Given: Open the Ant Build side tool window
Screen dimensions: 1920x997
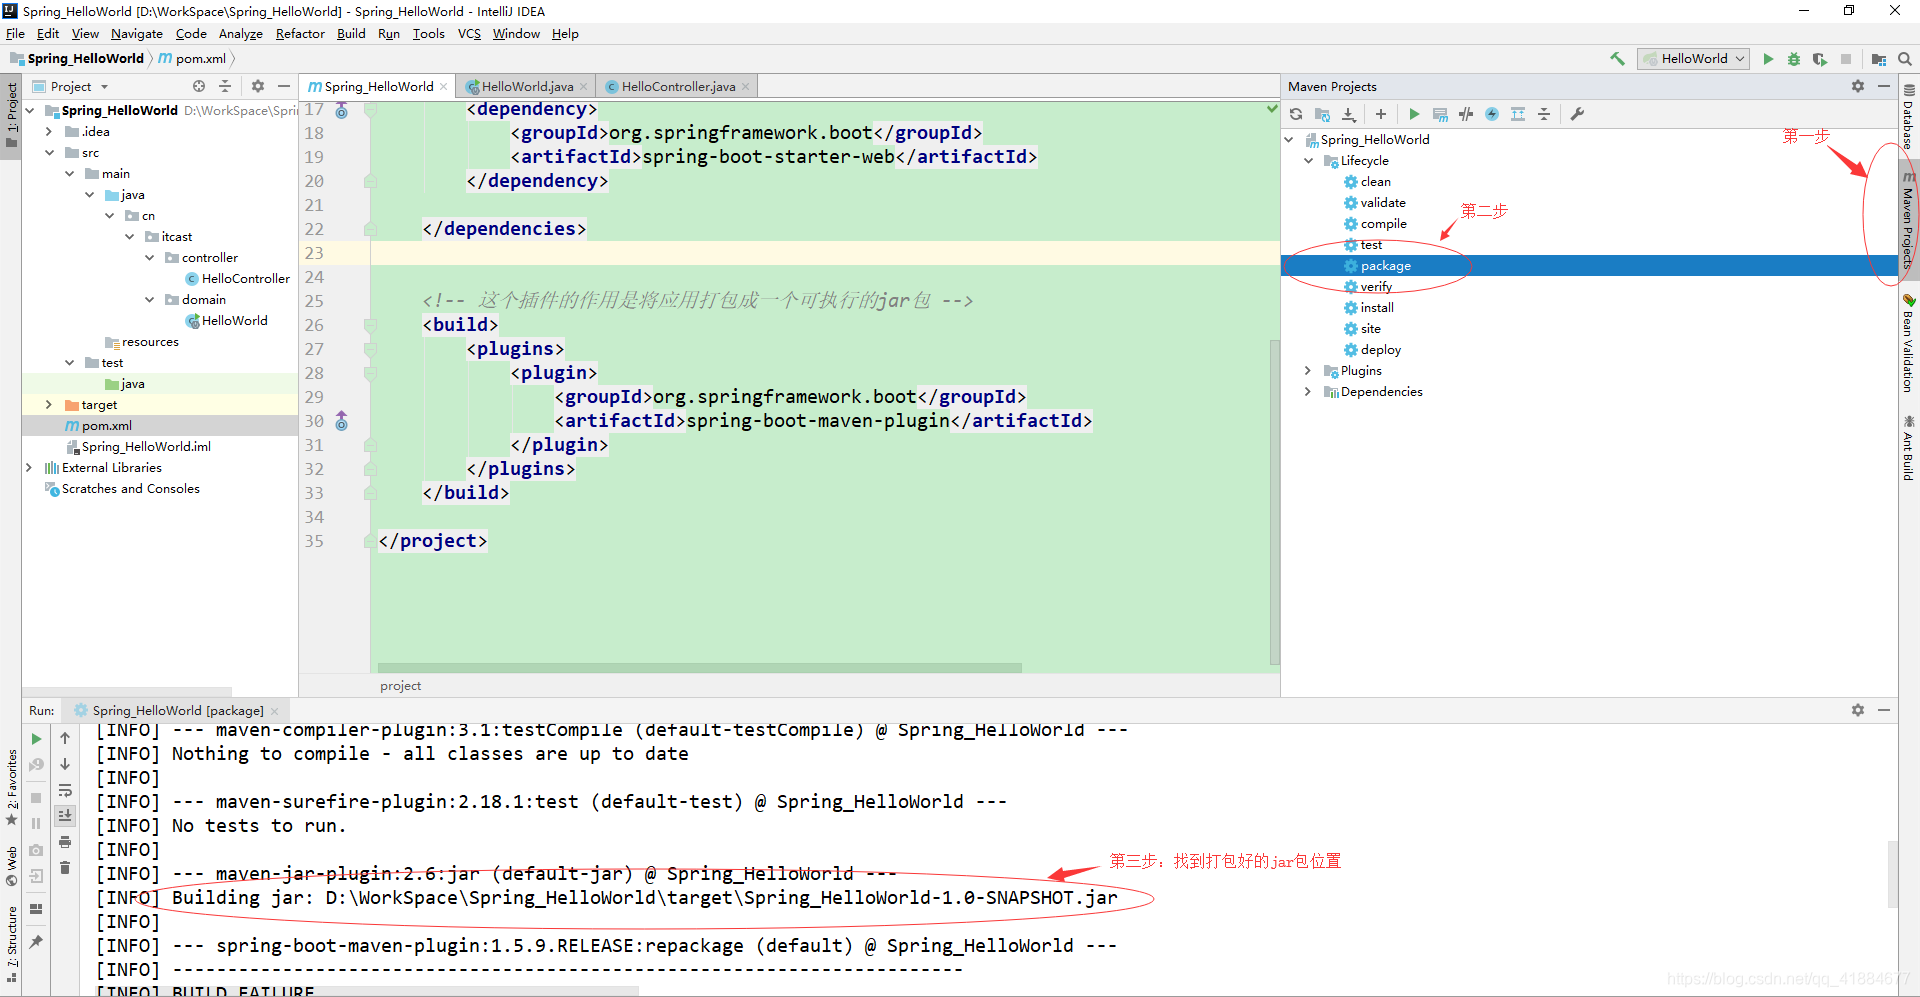Looking at the screenshot, I should click(1909, 448).
